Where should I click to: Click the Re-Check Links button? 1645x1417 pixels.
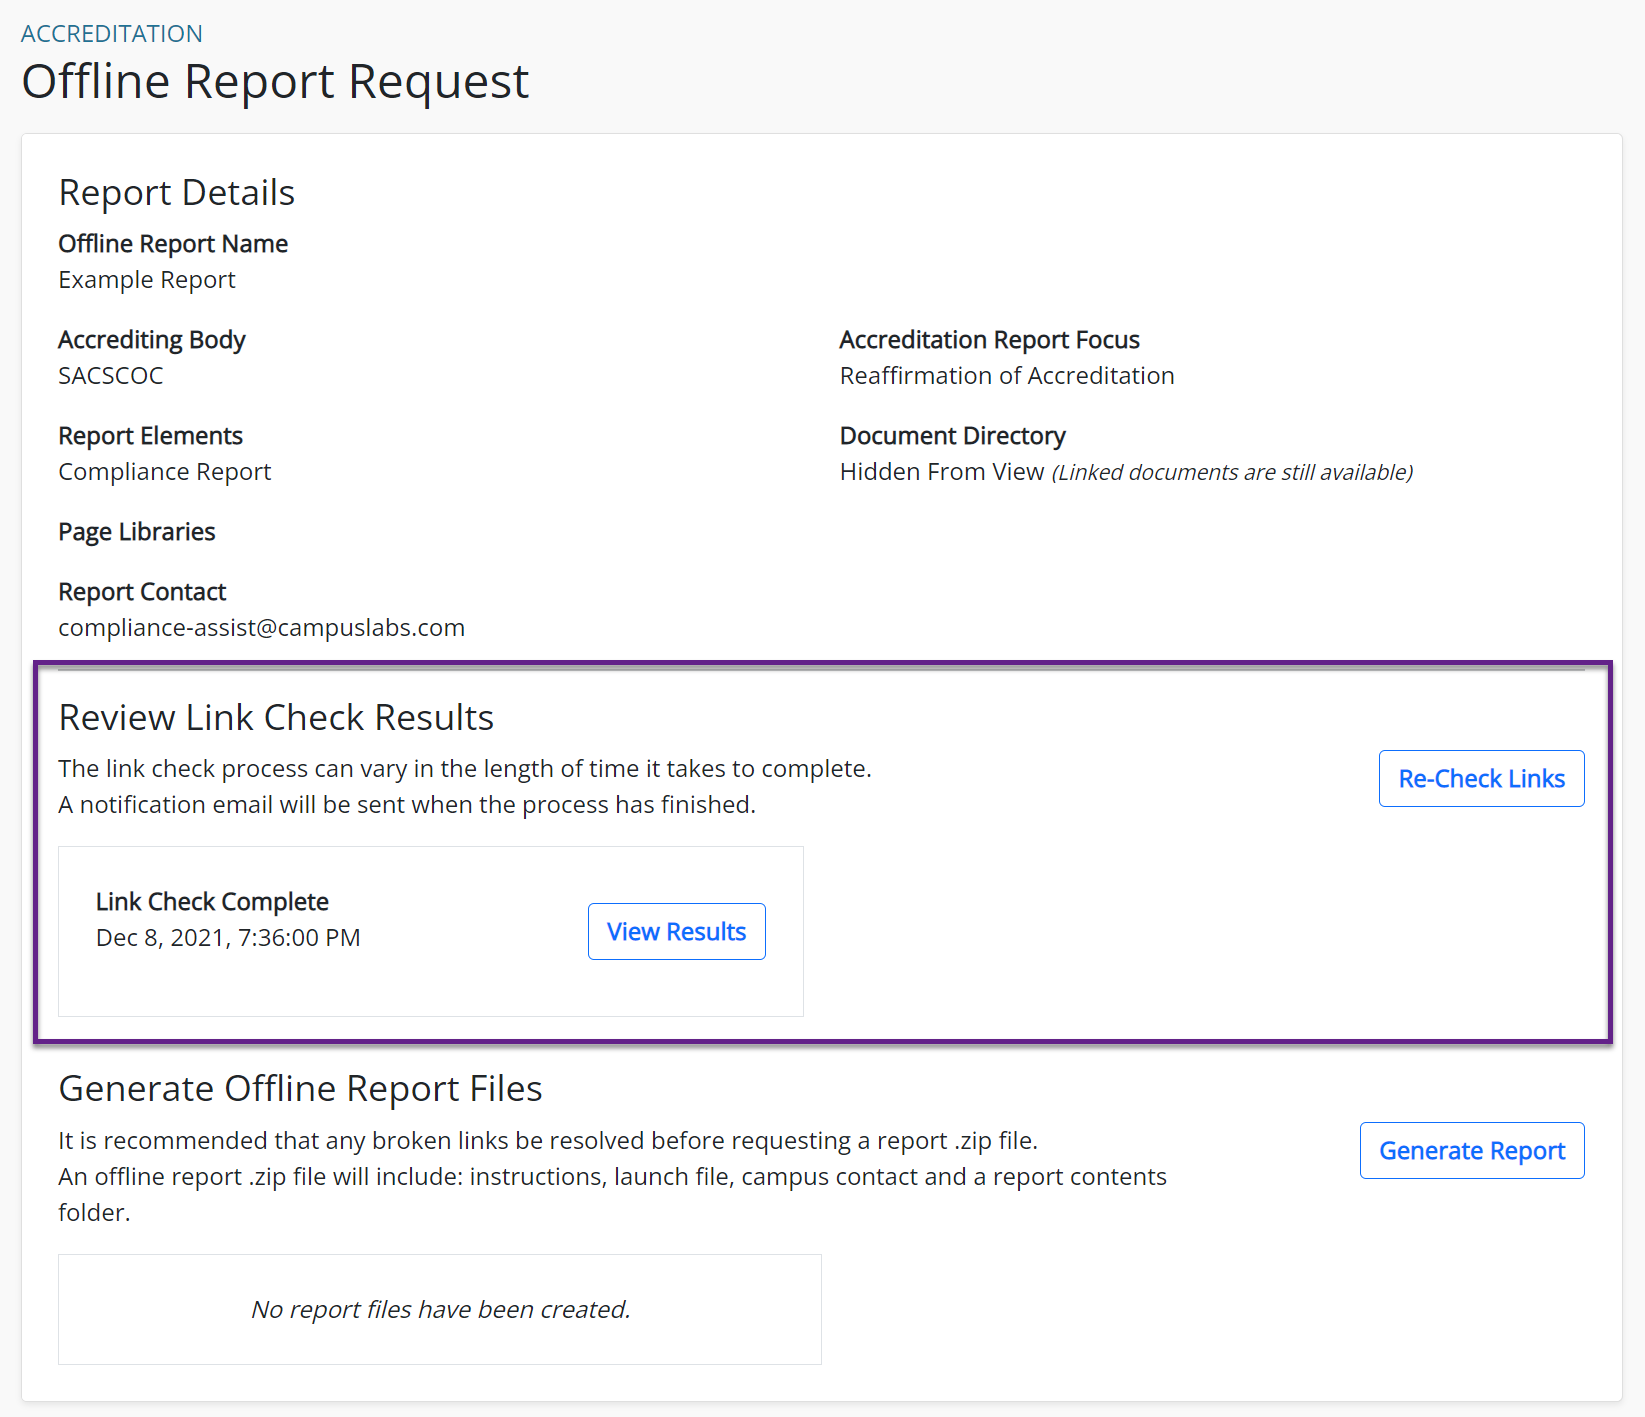coord(1481,778)
